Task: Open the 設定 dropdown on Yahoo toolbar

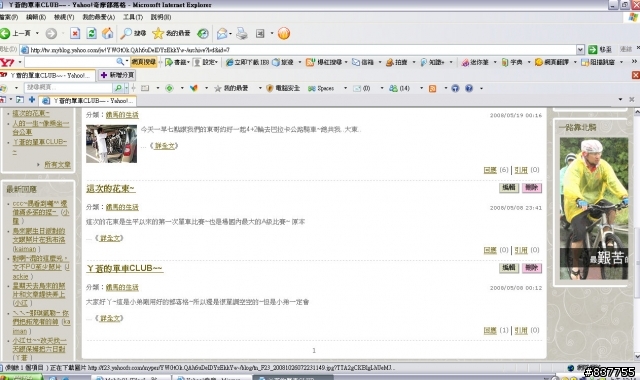Action: tap(206, 62)
